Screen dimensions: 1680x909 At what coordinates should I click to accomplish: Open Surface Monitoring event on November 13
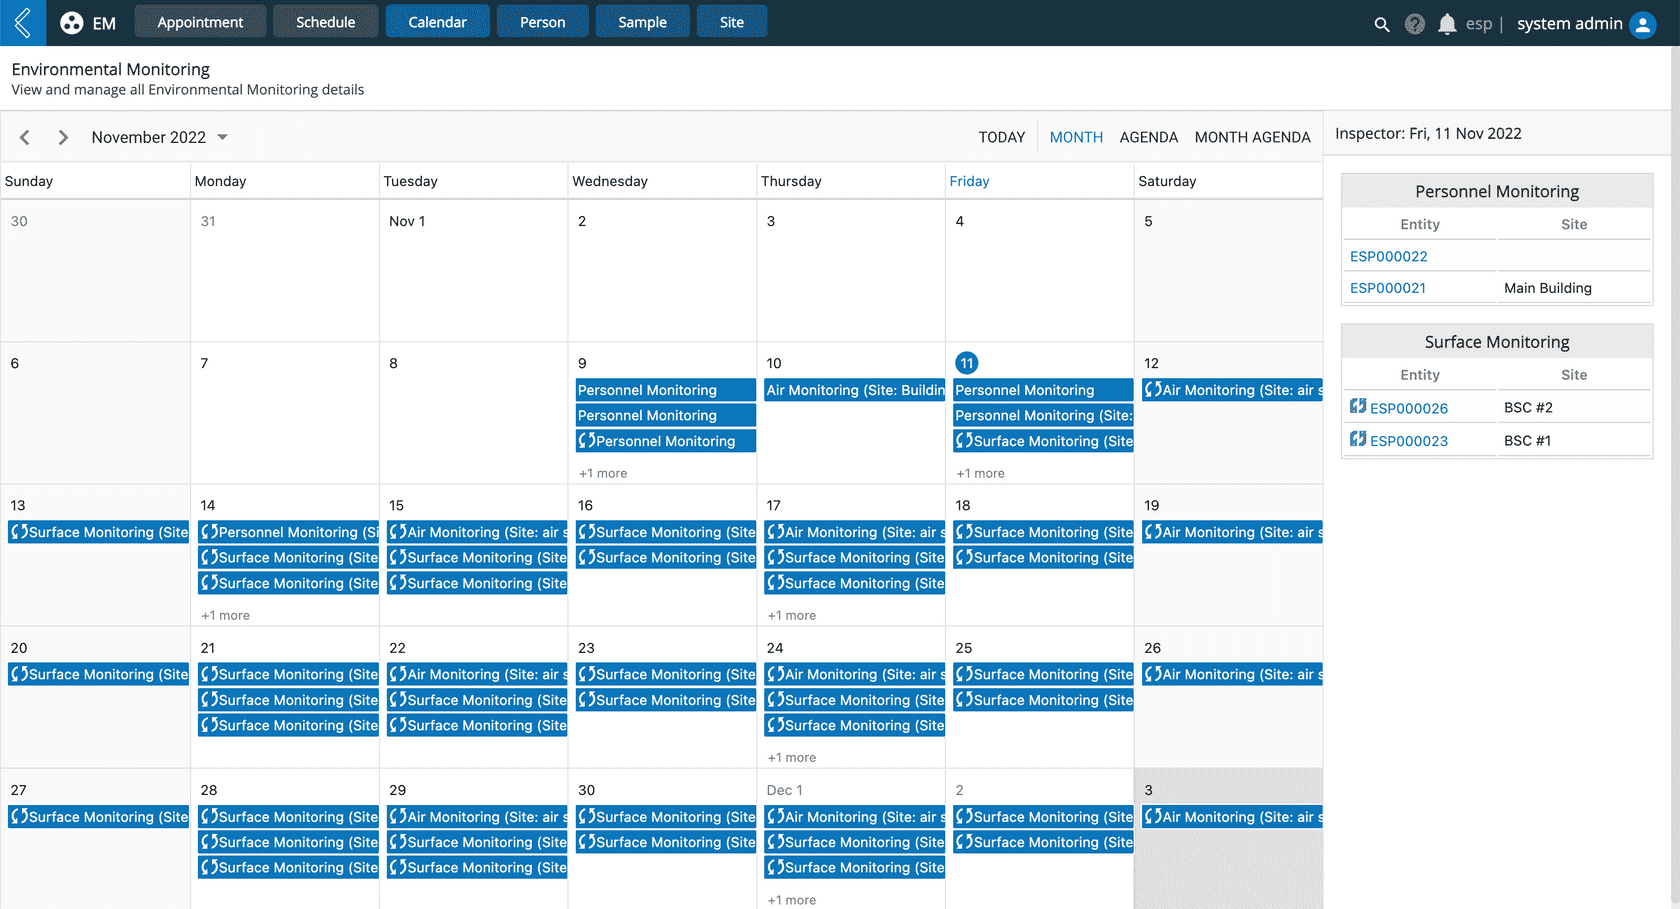99,532
